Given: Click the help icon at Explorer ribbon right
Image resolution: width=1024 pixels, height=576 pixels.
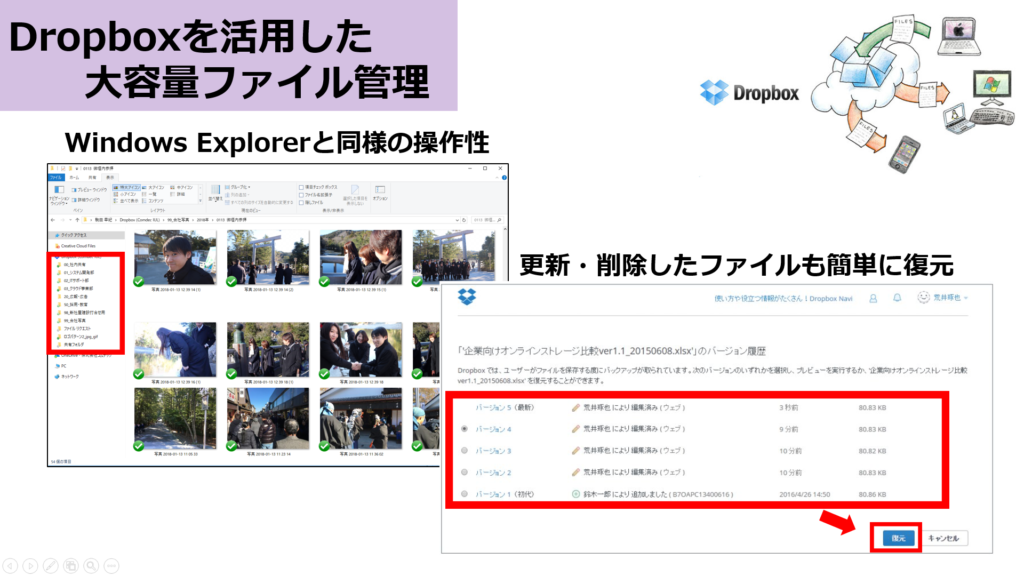Looking at the screenshot, I should pos(504,177).
